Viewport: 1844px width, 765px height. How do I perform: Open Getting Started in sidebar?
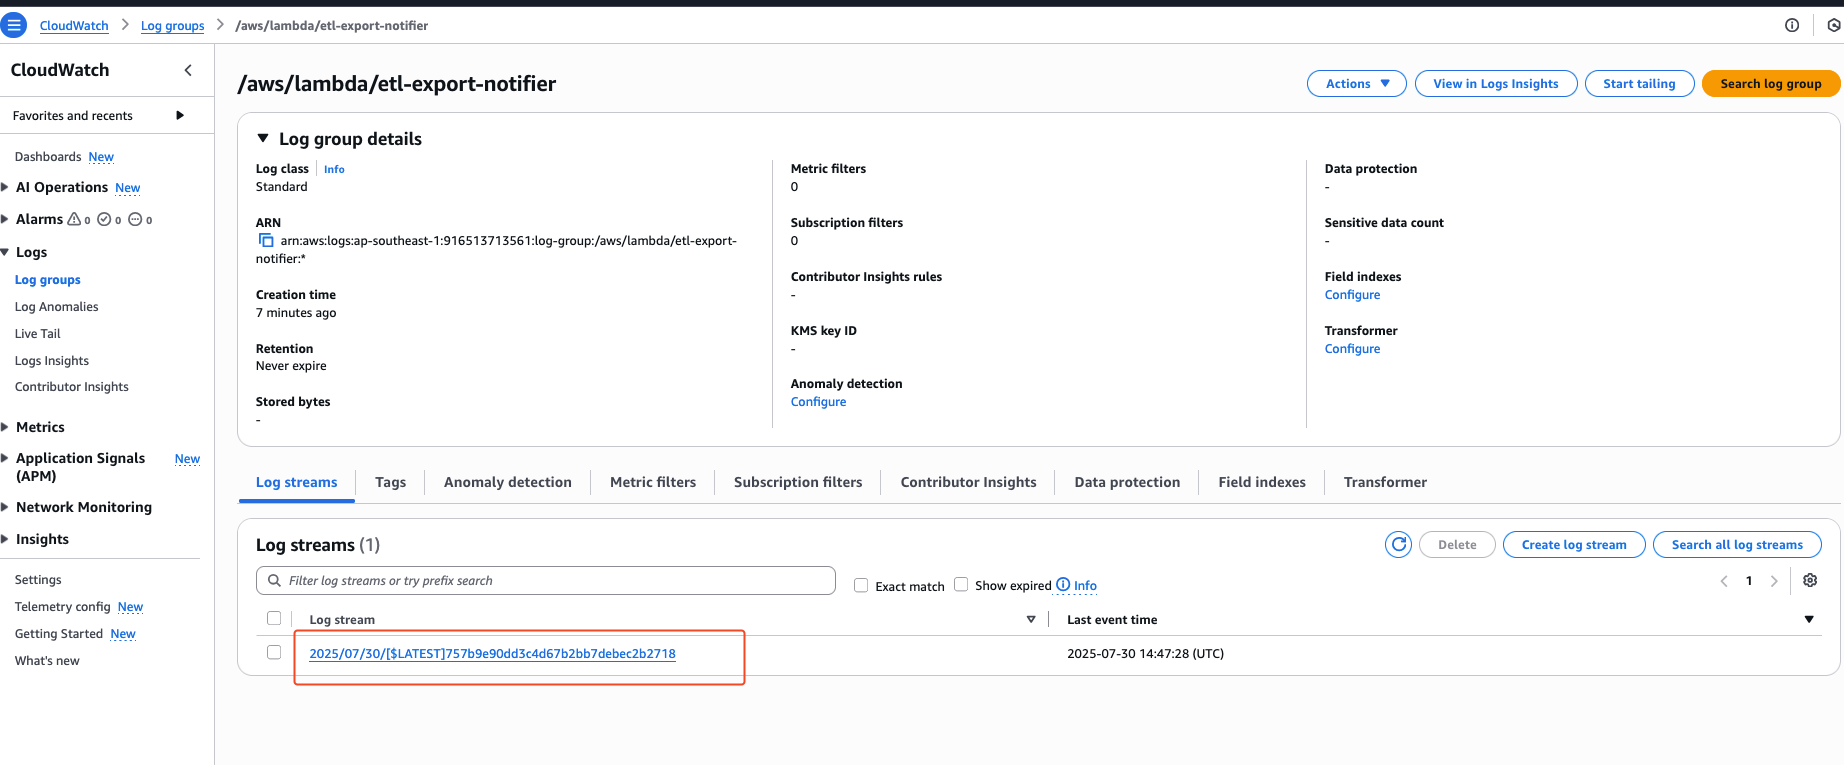coord(59,634)
